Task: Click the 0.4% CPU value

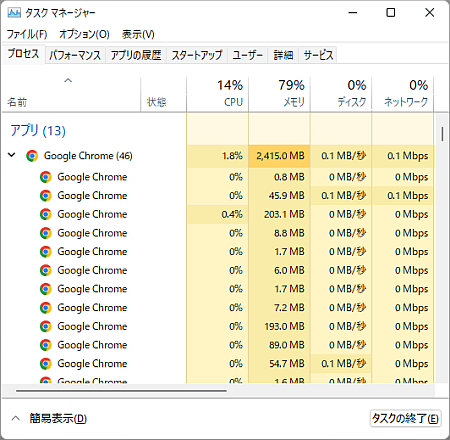Action: (232, 214)
